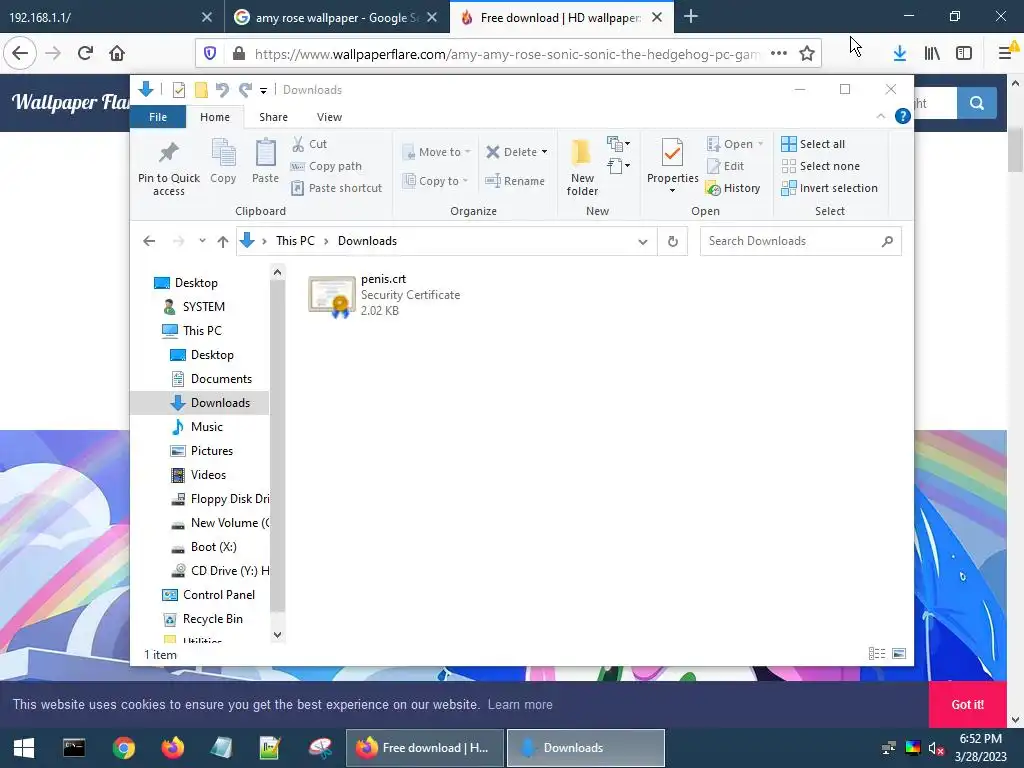1024x768 pixels.
Task: Select SYSTEM in navigation pane
Action: (x=203, y=307)
